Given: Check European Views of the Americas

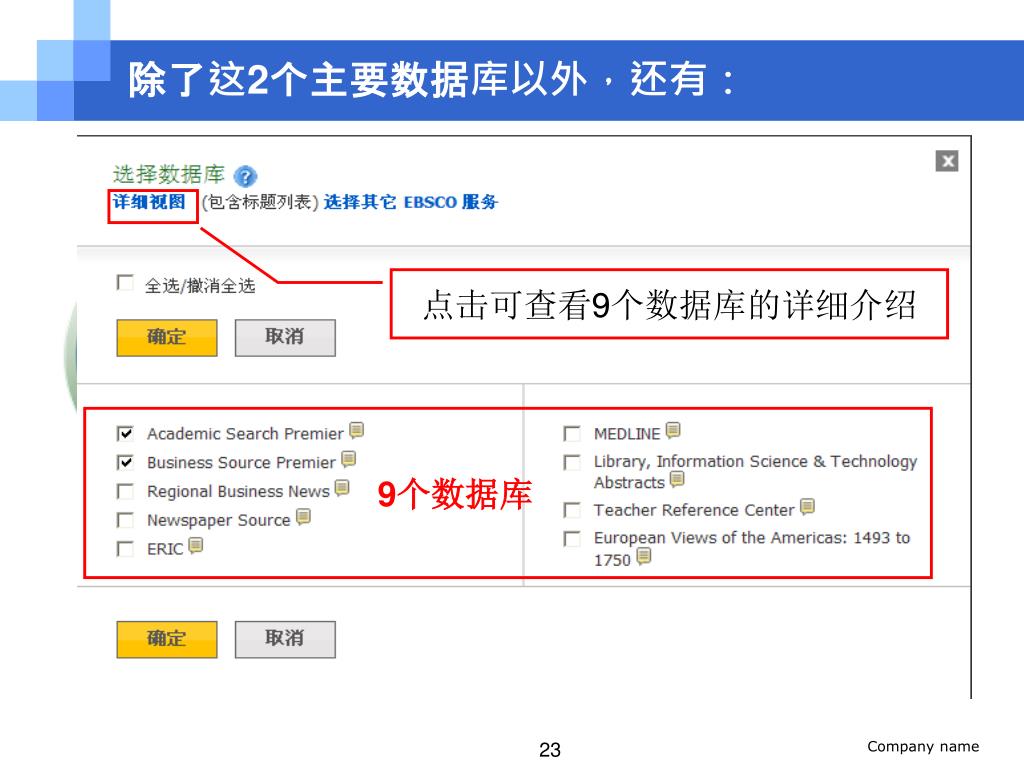Looking at the screenshot, I should pyautogui.click(x=572, y=539).
